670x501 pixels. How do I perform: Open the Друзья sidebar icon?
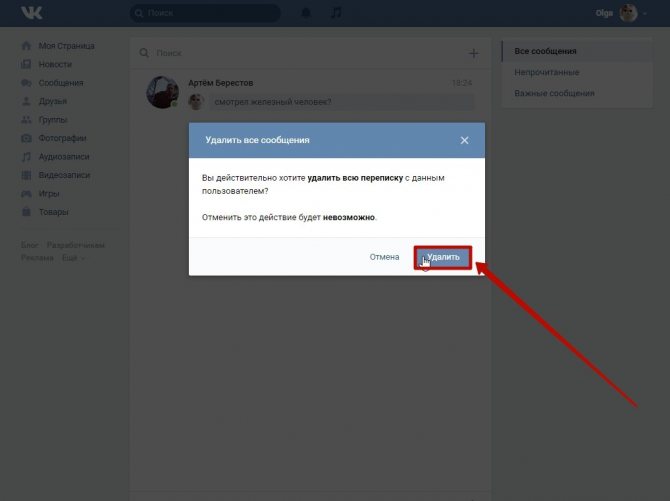pyautogui.click(x=26, y=101)
